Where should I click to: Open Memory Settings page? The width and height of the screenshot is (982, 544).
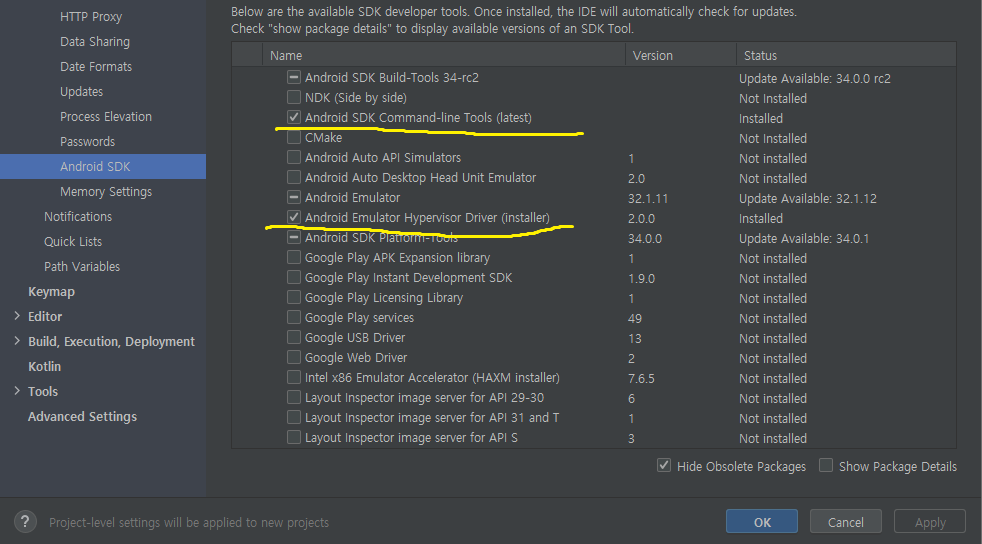[x=106, y=192]
